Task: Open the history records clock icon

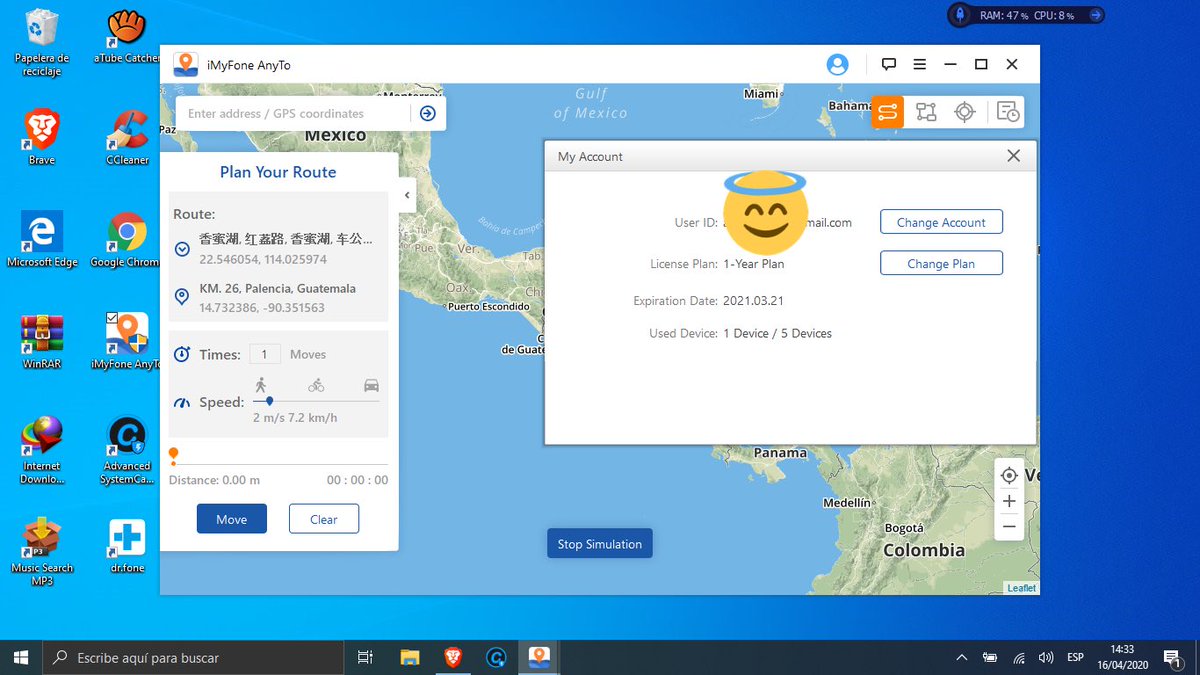Action: tap(1008, 112)
